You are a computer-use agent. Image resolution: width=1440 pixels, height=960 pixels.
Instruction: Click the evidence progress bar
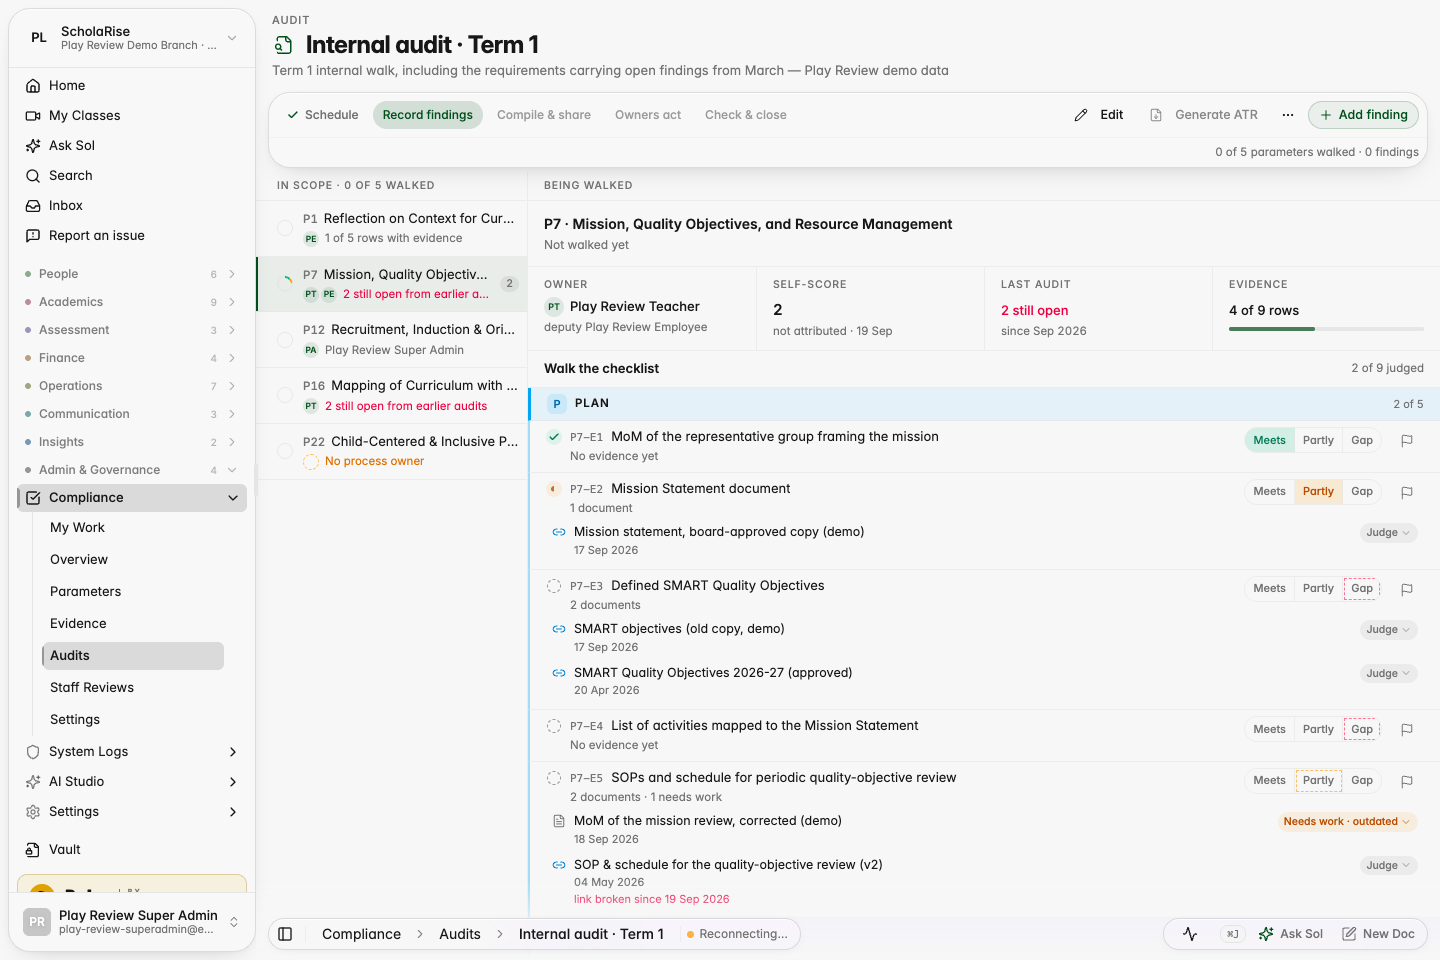click(1326, 329)
